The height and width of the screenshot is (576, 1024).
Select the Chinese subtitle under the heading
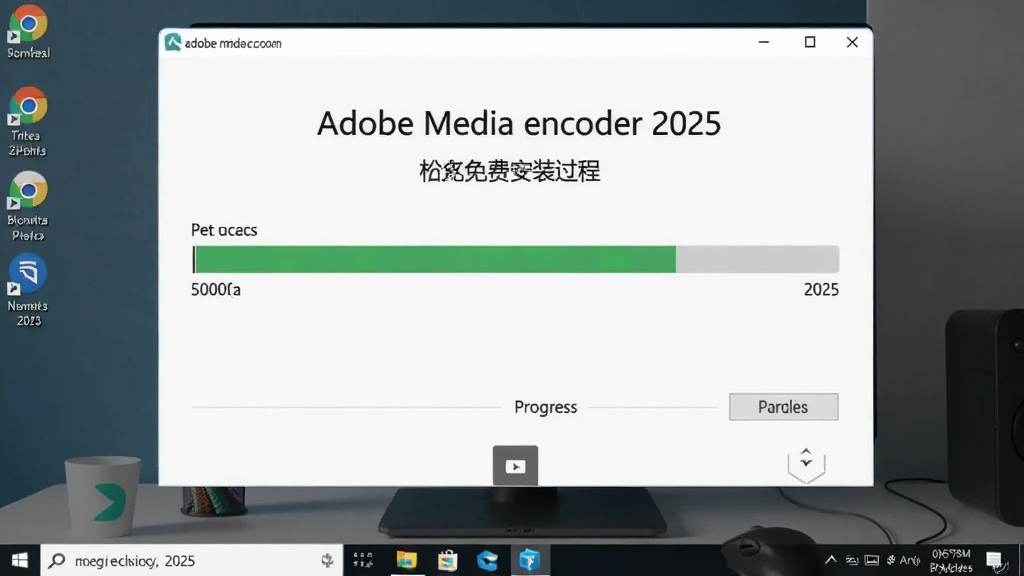click(509, 171)
